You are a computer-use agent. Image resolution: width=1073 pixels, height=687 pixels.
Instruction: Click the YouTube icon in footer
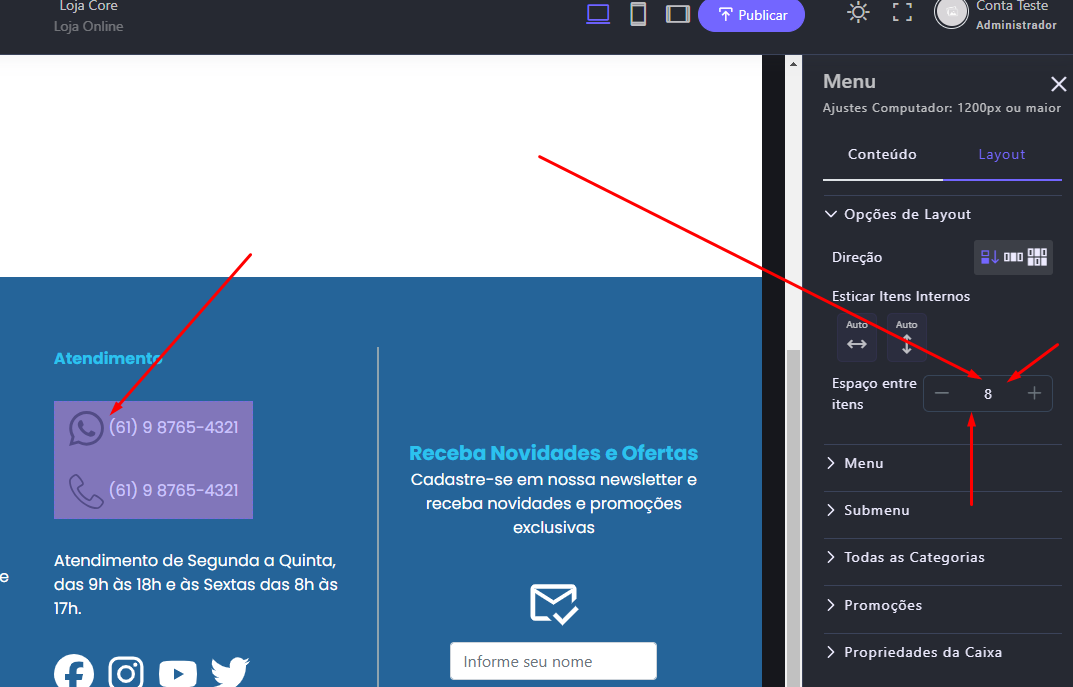pyautogui.click(x=178, y=673)
